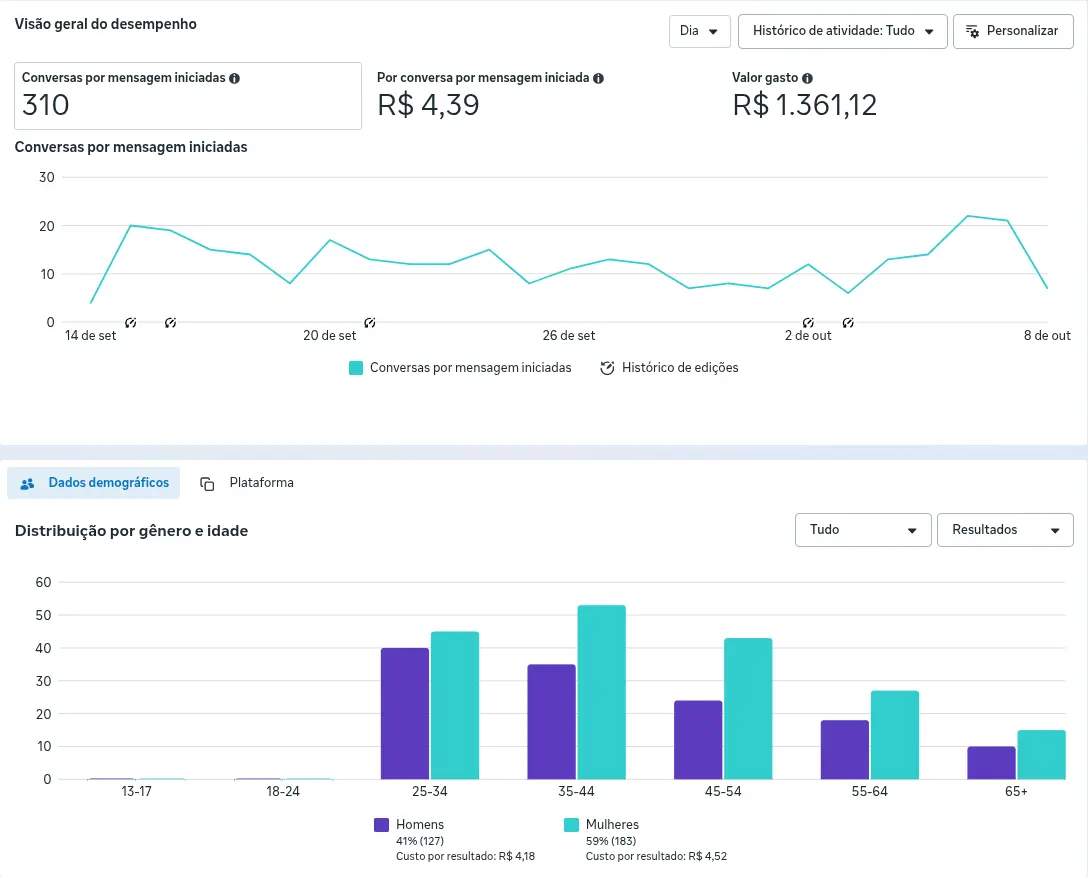Click the Homens bar for age 35-44
Image resolution: width=1088 pixels, height=877 pixels.
552,722
